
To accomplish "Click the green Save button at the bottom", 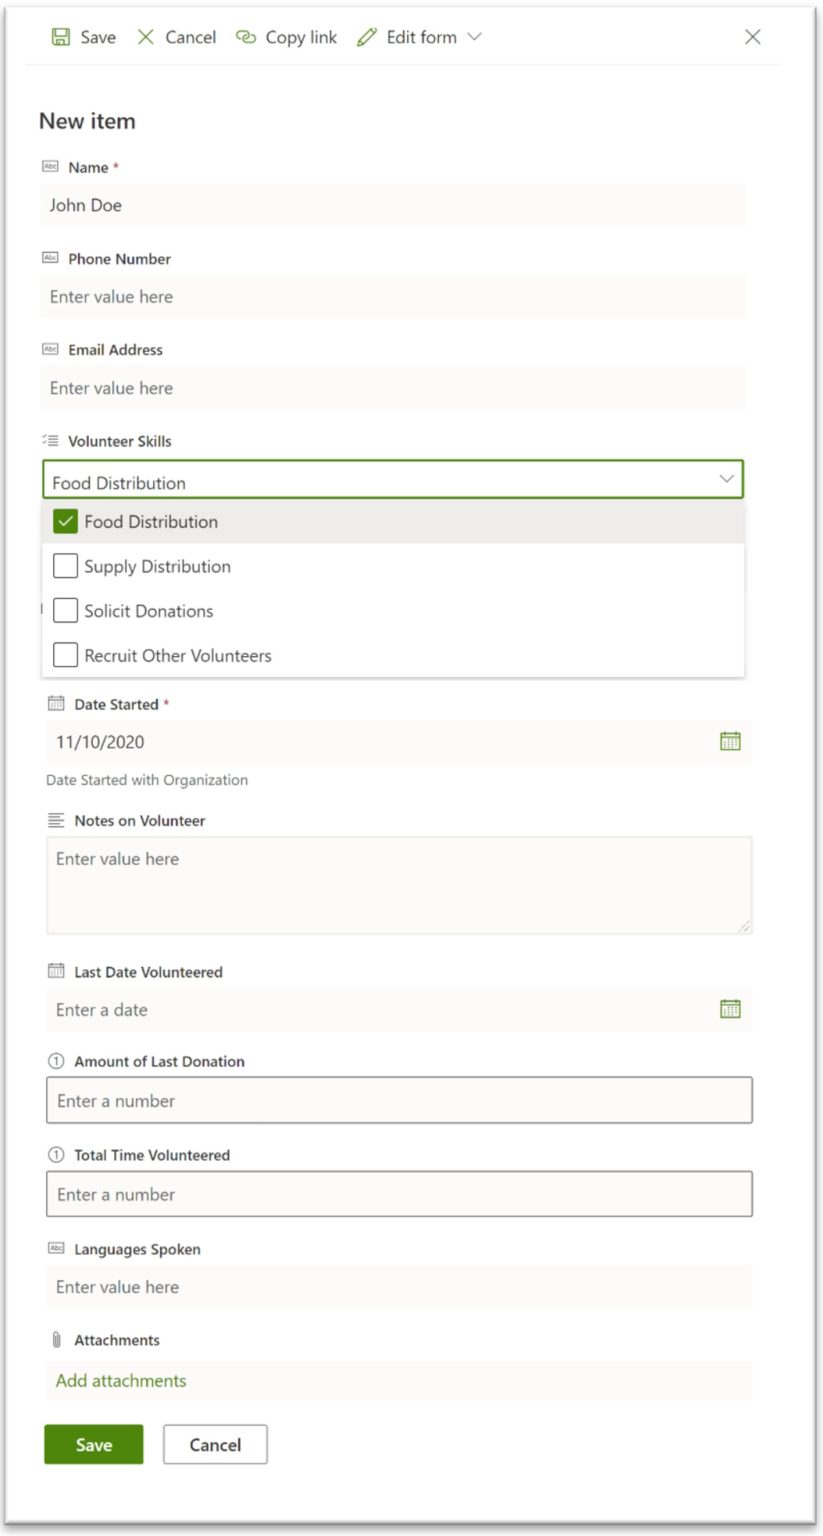I will [93, 1444].
